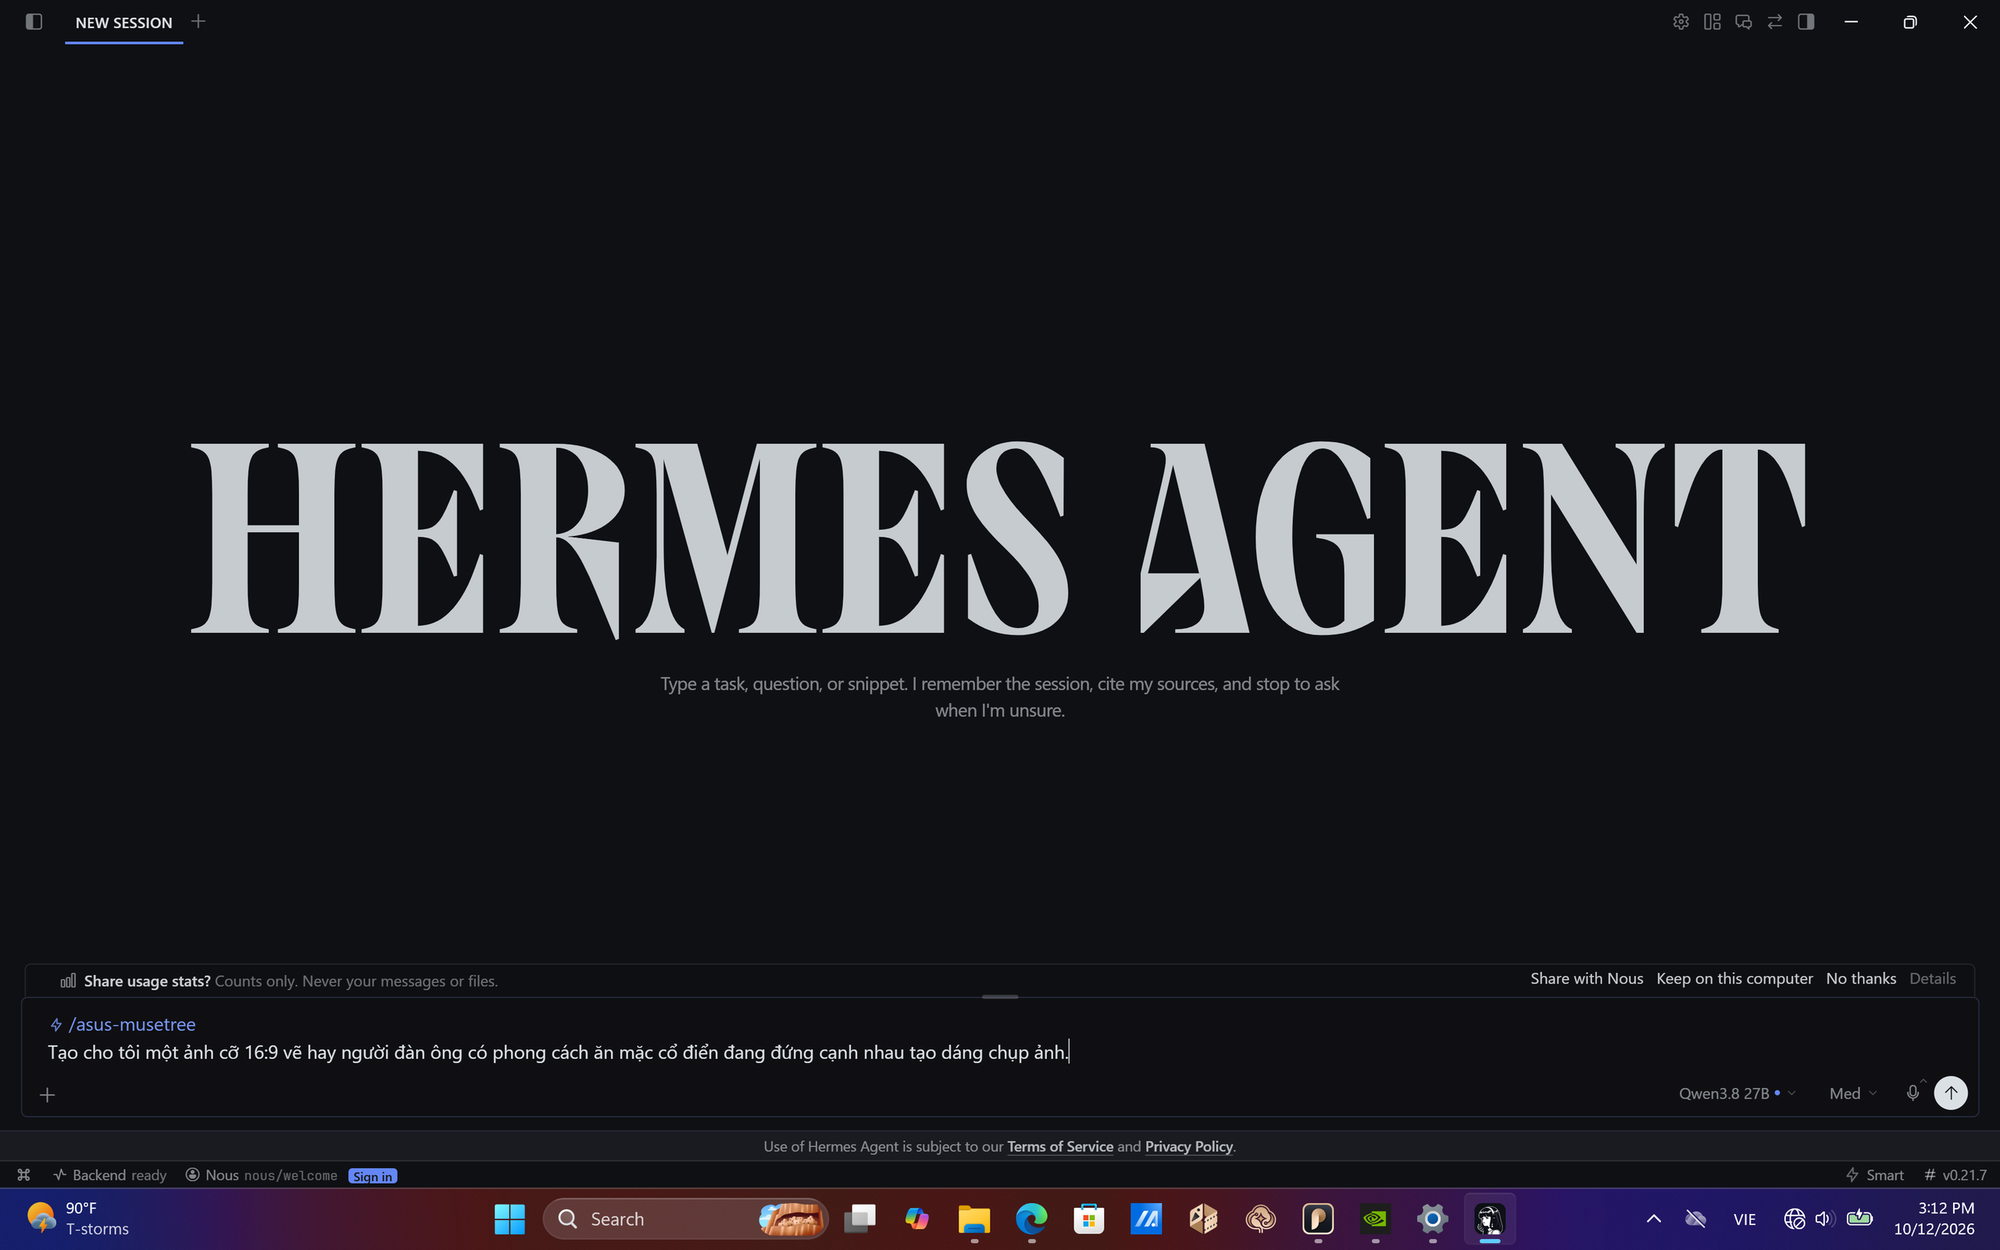Click the Backend ready status indicator
The width and height of the screenshot is (2000, 1250).
click(110, 1175)
